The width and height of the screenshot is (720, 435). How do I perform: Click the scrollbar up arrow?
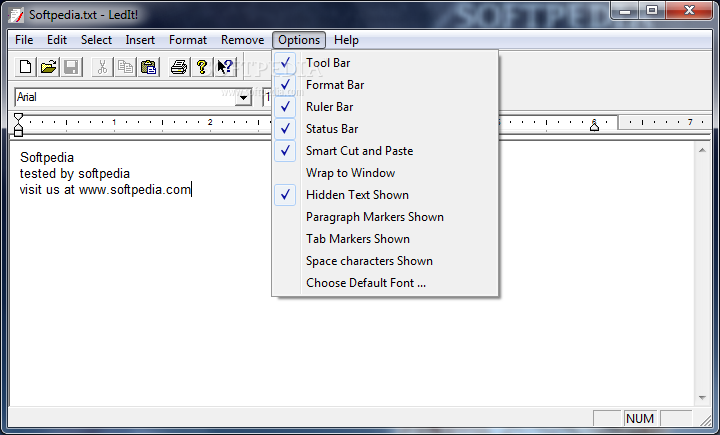pyautogui.click(x=702, y=150)
